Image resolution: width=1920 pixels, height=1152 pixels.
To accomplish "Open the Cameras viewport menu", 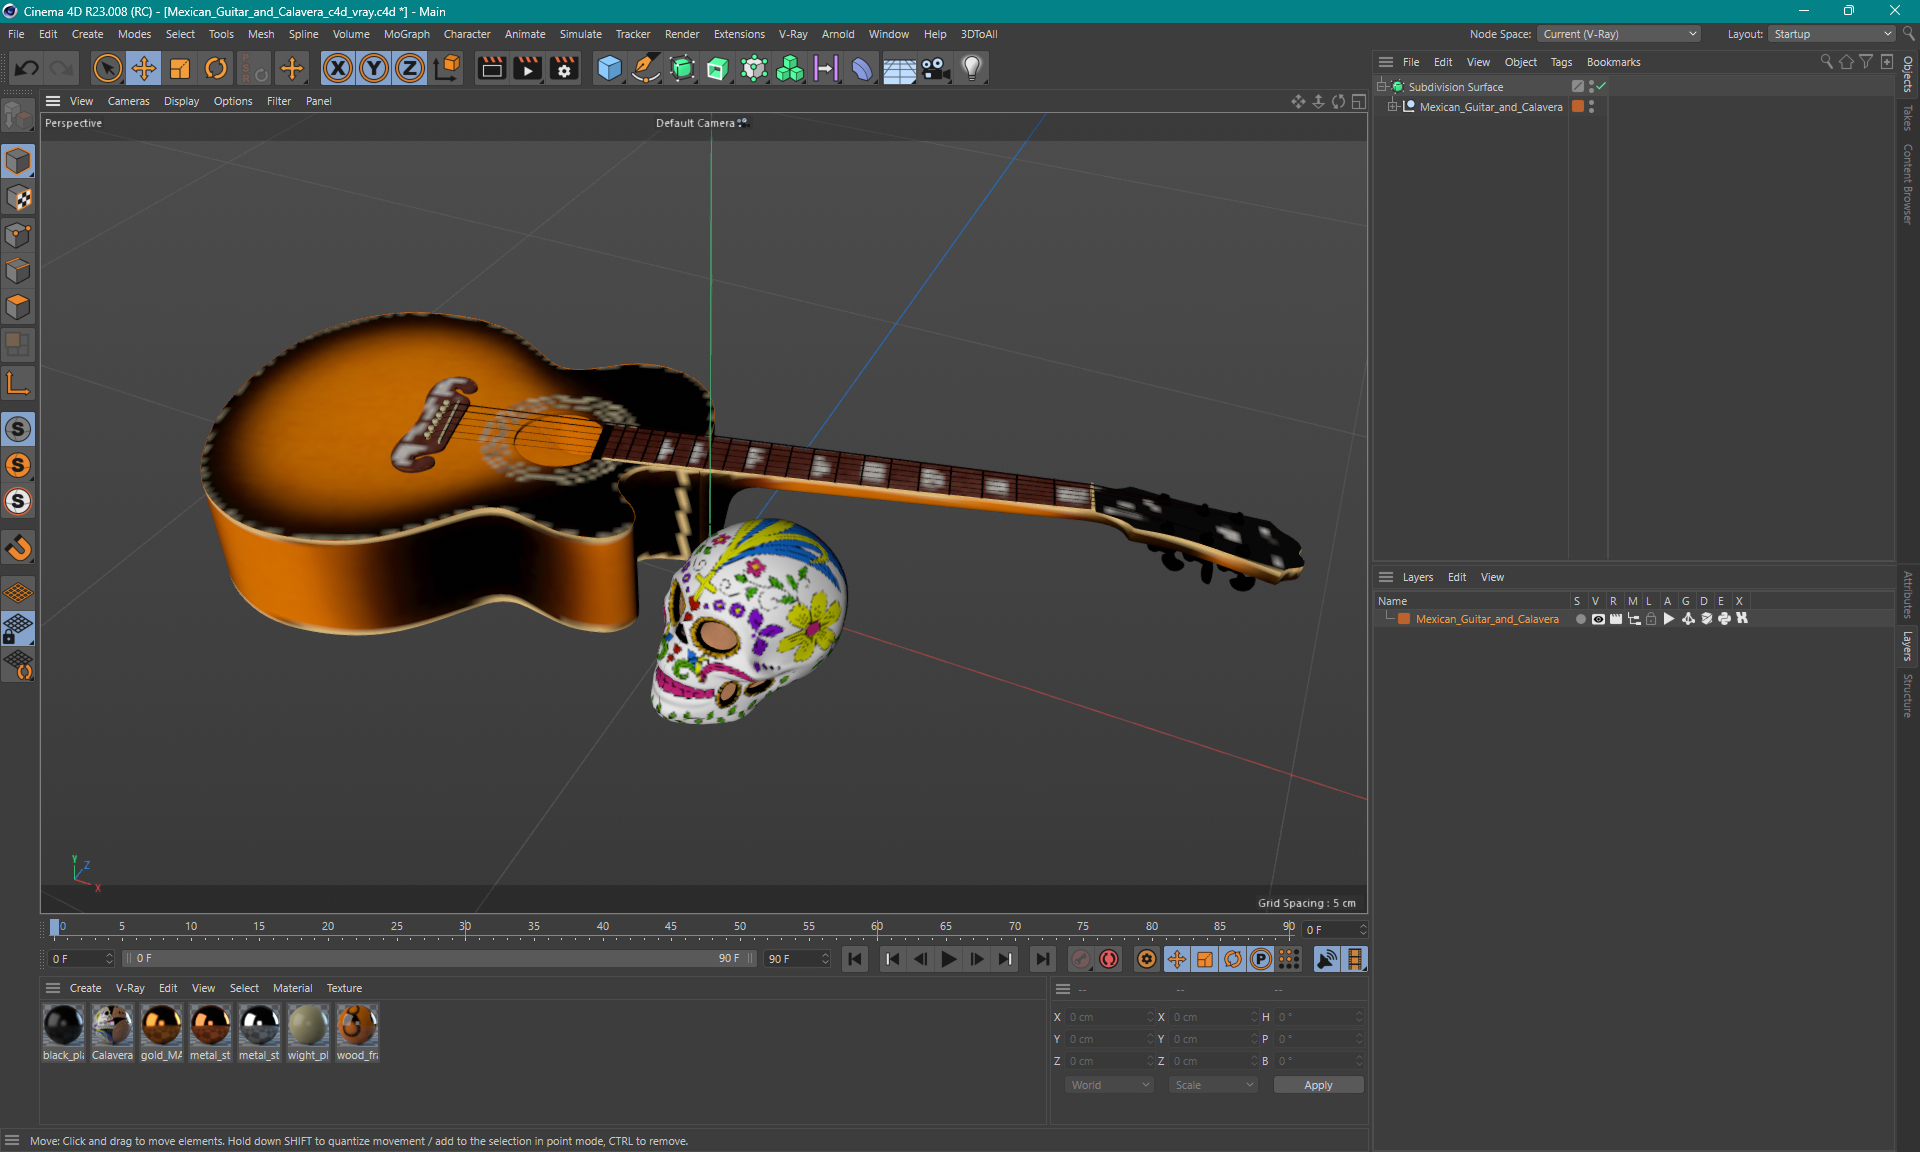I will [128, 101].
